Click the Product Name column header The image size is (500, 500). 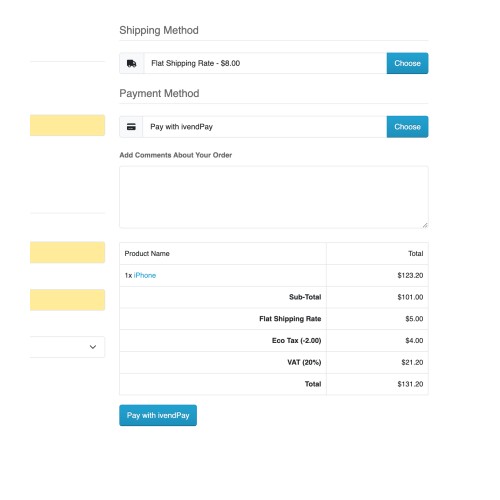tap(147, 254)
